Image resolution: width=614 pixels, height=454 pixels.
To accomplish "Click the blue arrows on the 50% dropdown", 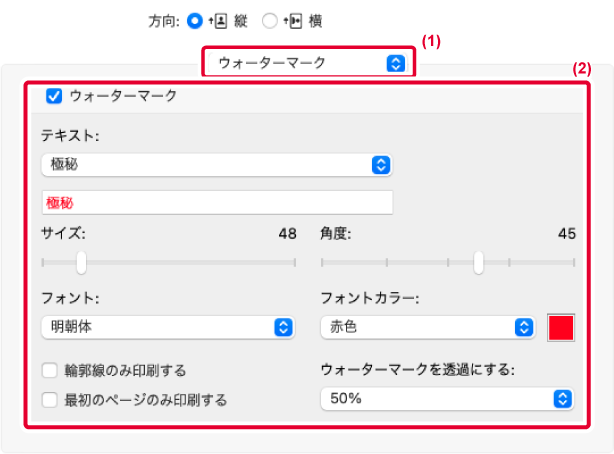I will point(562,399).
